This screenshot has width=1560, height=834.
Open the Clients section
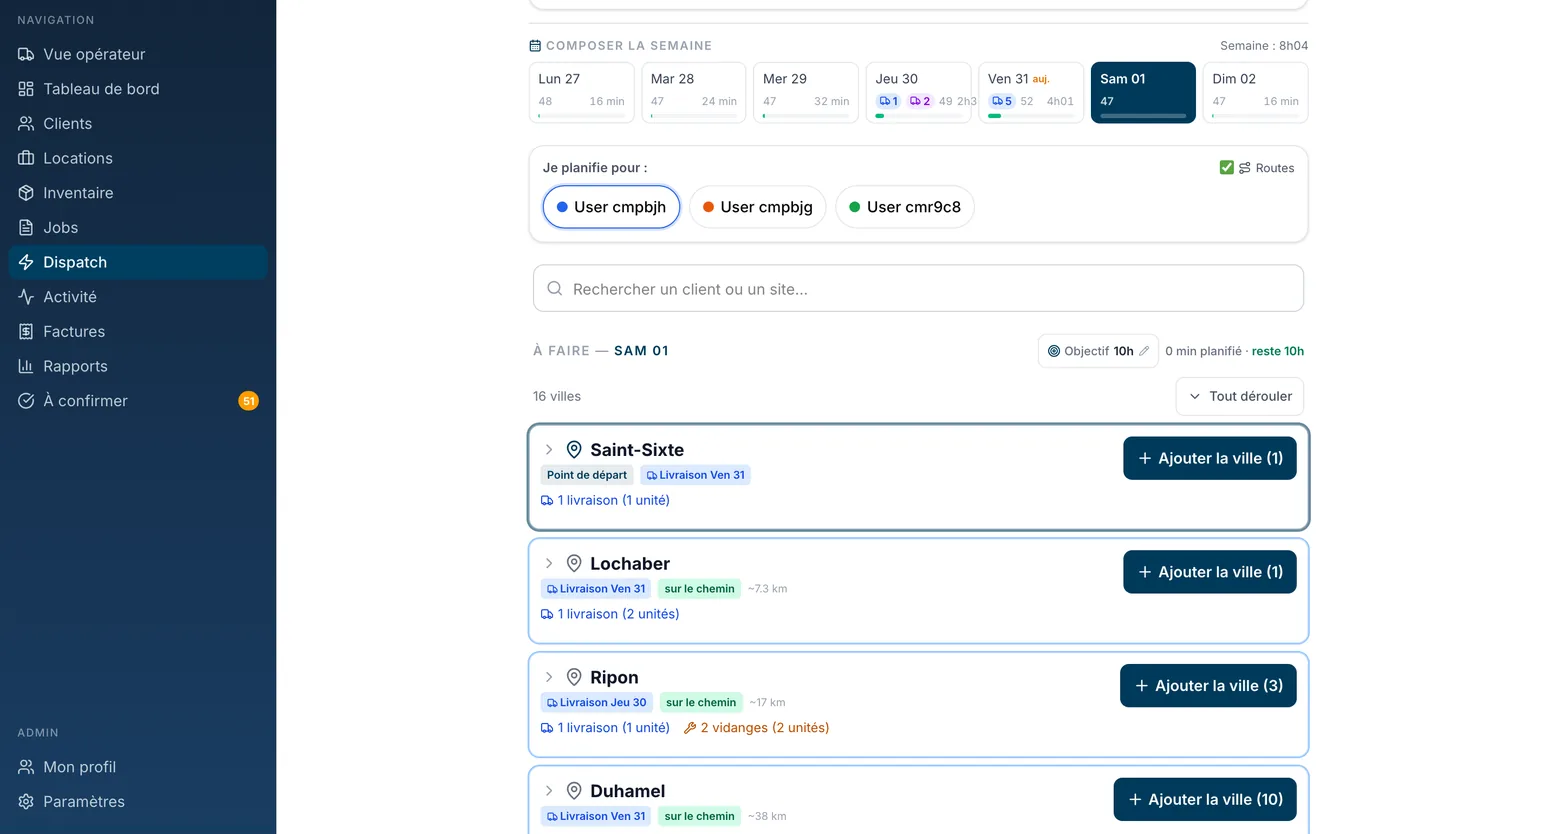[x=138, y=123]
